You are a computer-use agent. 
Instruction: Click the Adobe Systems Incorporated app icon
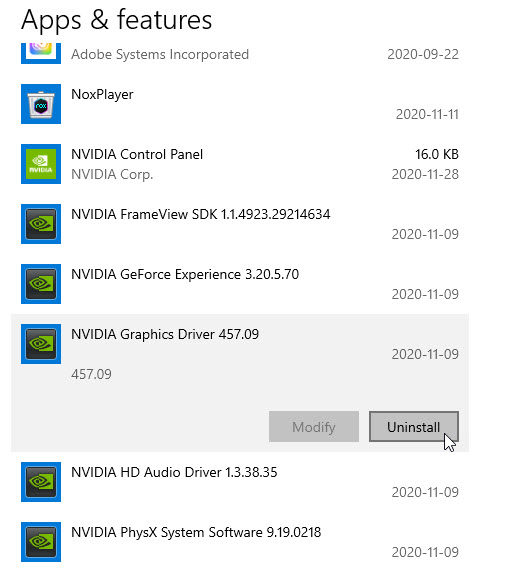click(41, 53)
